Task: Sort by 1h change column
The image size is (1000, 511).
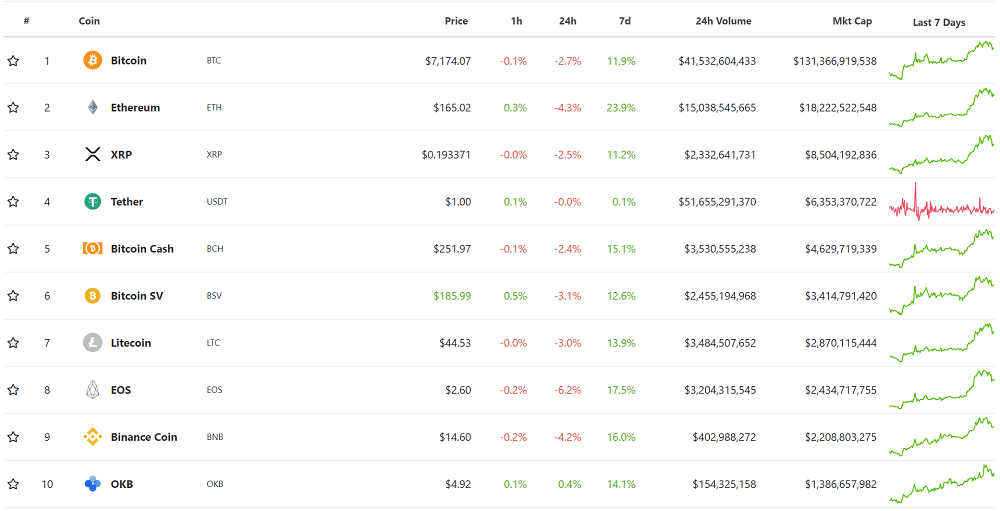Action: point(517,21)
